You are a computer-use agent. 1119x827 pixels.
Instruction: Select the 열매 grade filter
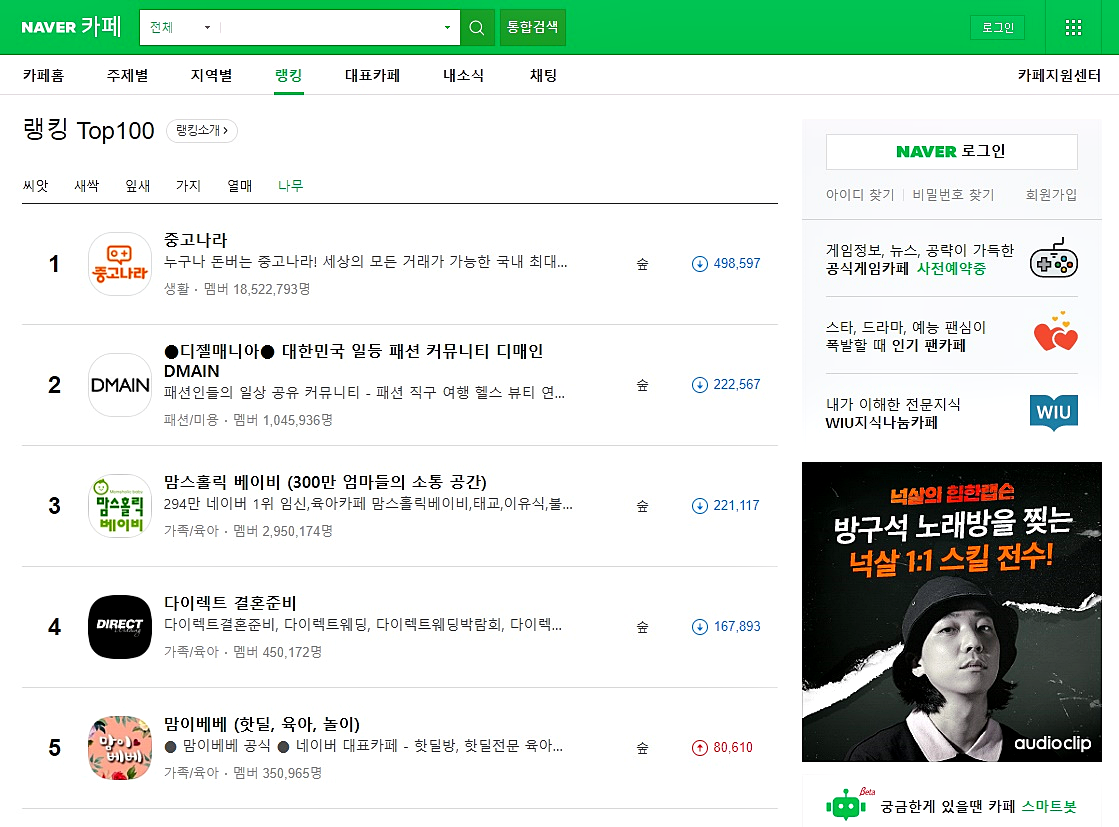tap(240, 186)
